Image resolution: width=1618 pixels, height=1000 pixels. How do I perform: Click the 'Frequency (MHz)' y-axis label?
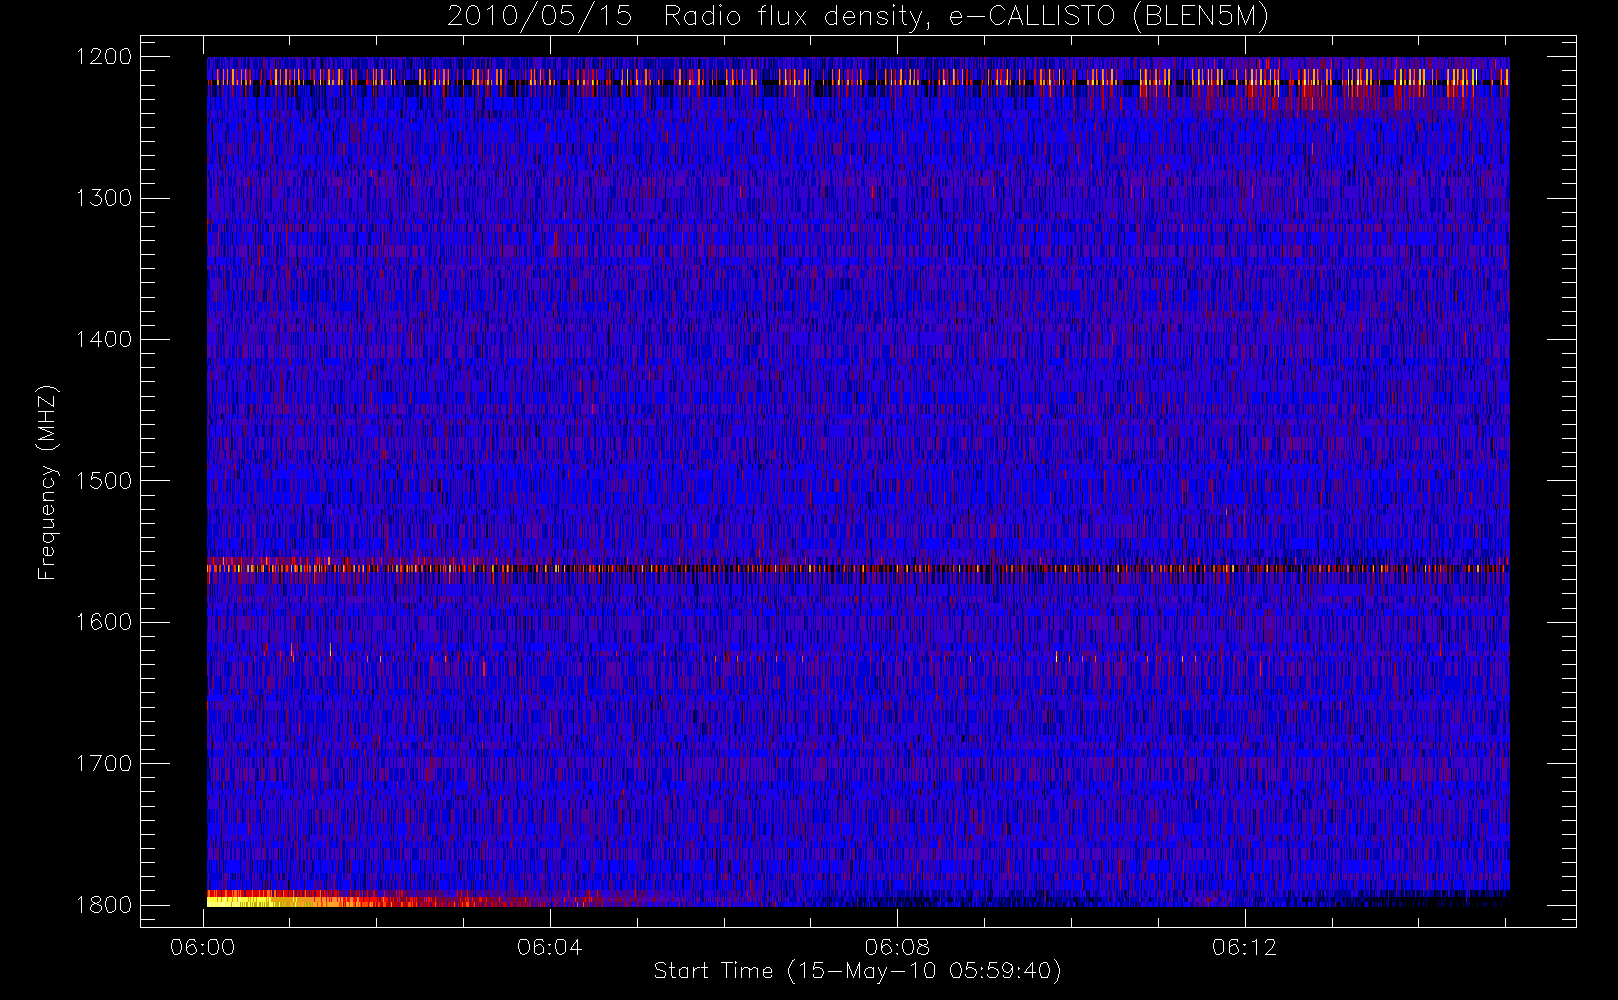point(47,482)
